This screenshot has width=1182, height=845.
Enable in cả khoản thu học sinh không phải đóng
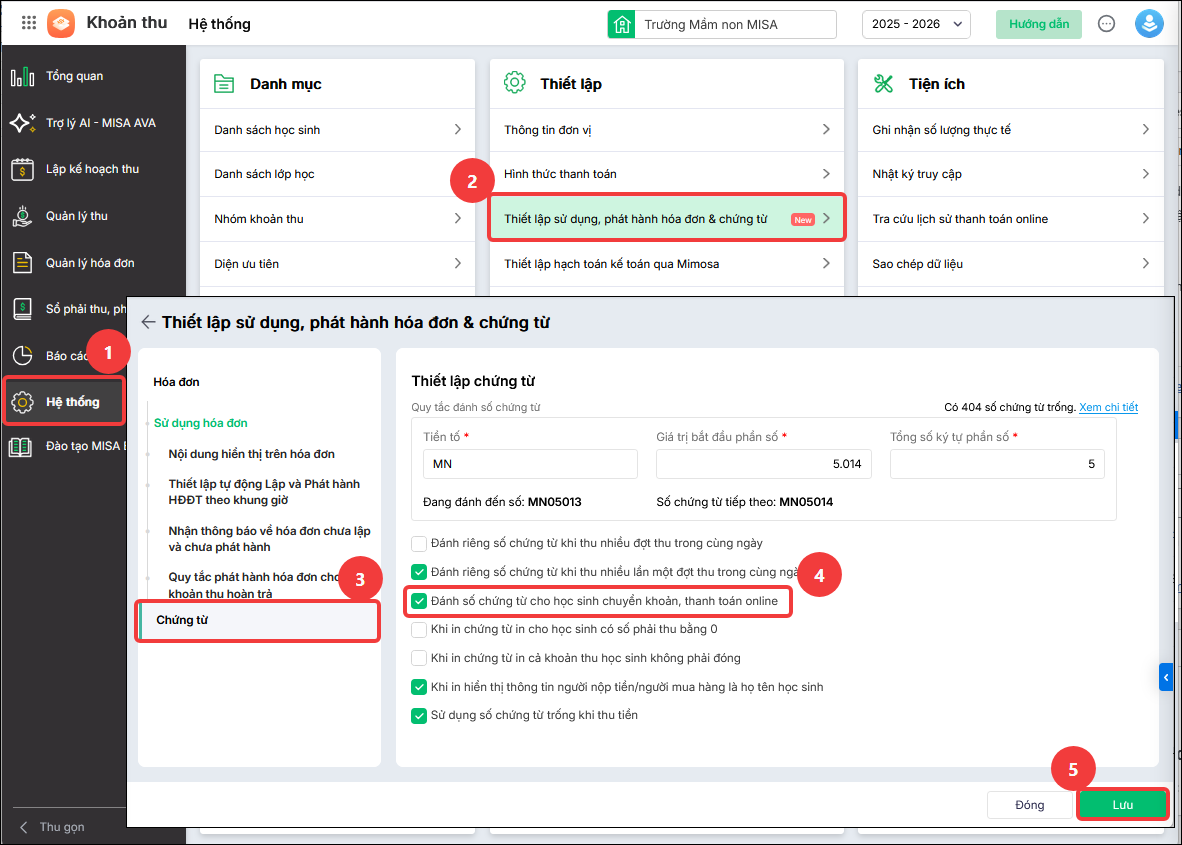point(418,658)
